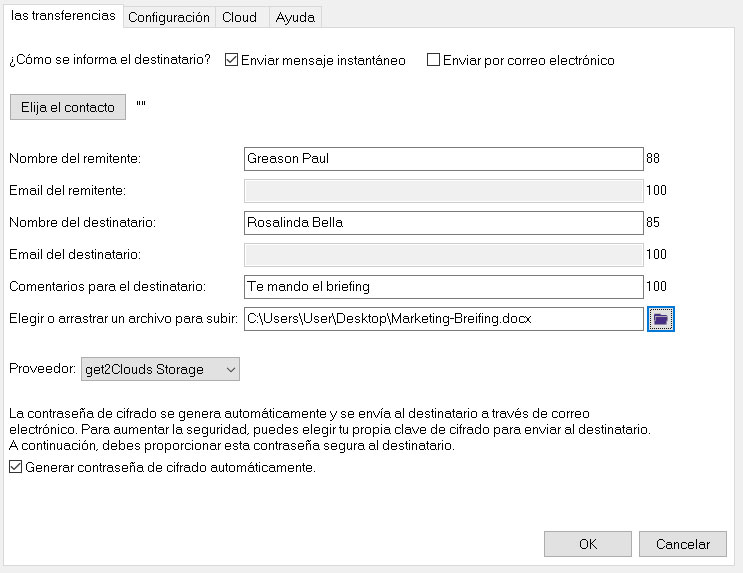Edit the 'Comentarios para el destinatario' field
This screenshot has height=573, width=743.
(442, 287)
